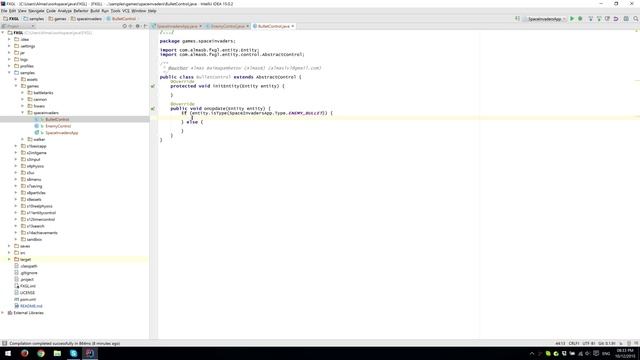Open the Refactor menu
640x360 pixels.
click(x=81, y=11)
